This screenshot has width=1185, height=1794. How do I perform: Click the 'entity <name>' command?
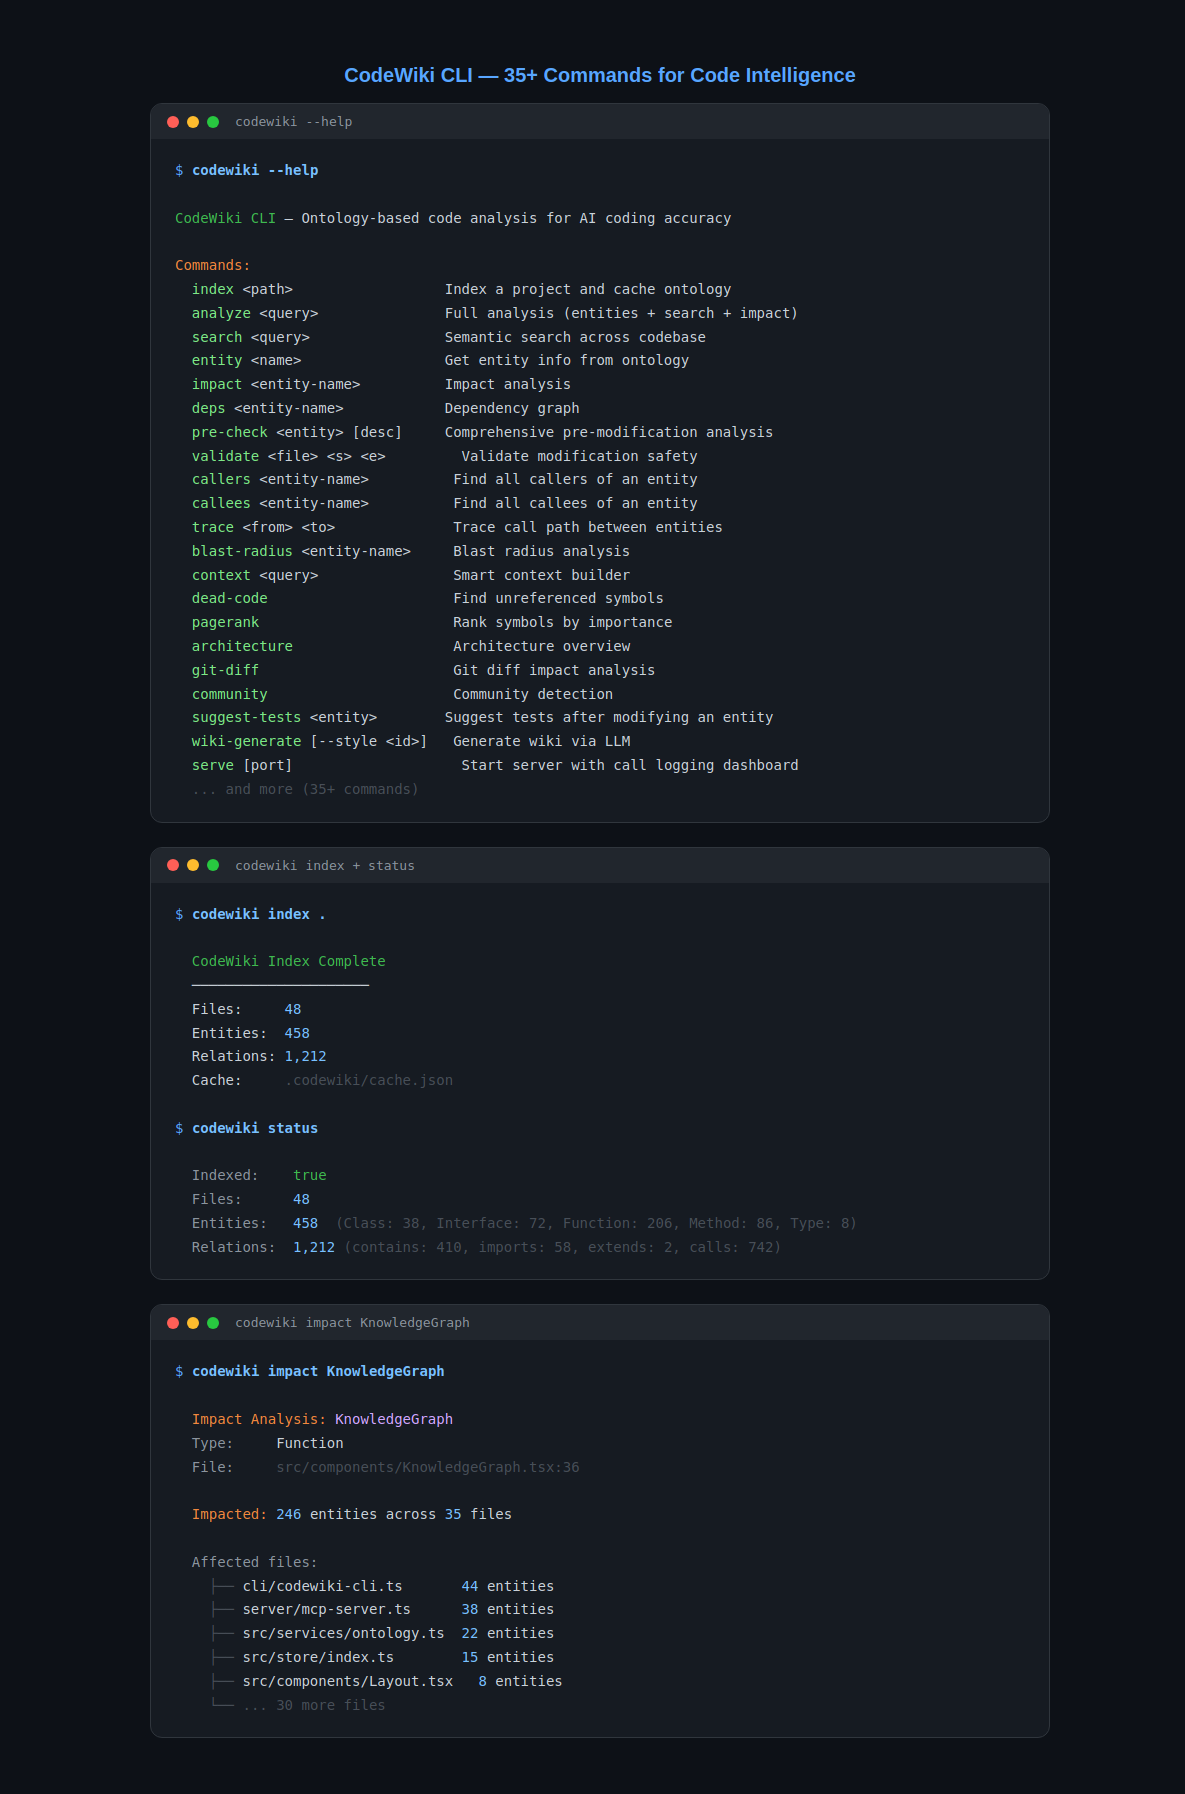click(246, 361)
